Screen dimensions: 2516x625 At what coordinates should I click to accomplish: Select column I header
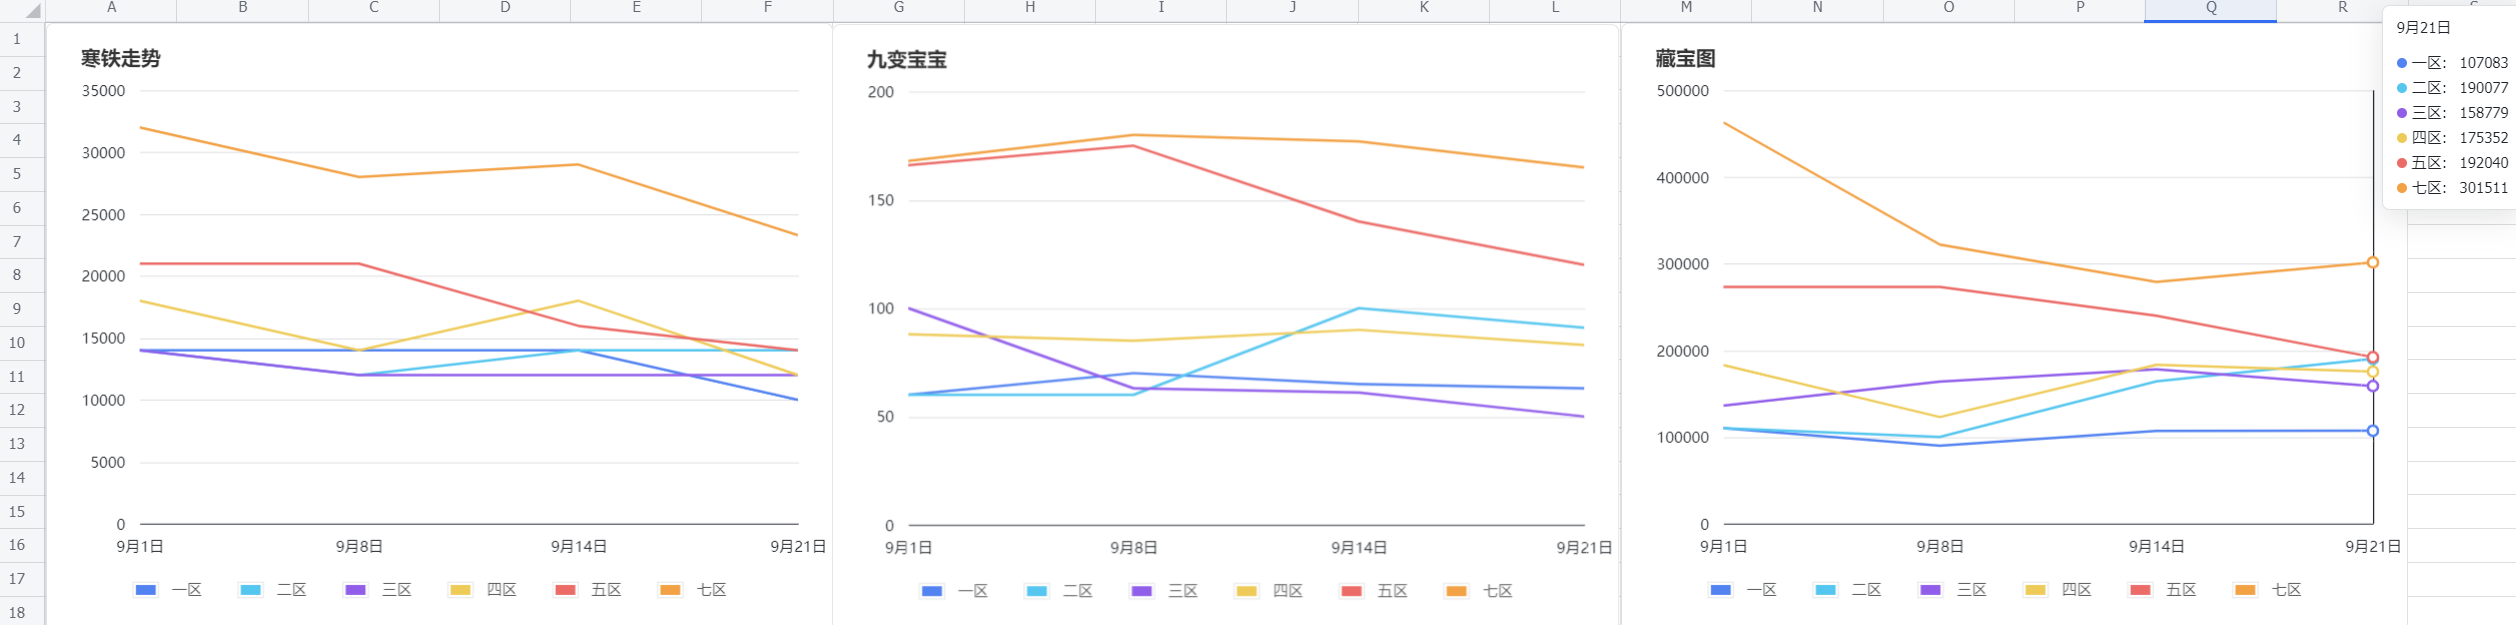(1161, 8)
